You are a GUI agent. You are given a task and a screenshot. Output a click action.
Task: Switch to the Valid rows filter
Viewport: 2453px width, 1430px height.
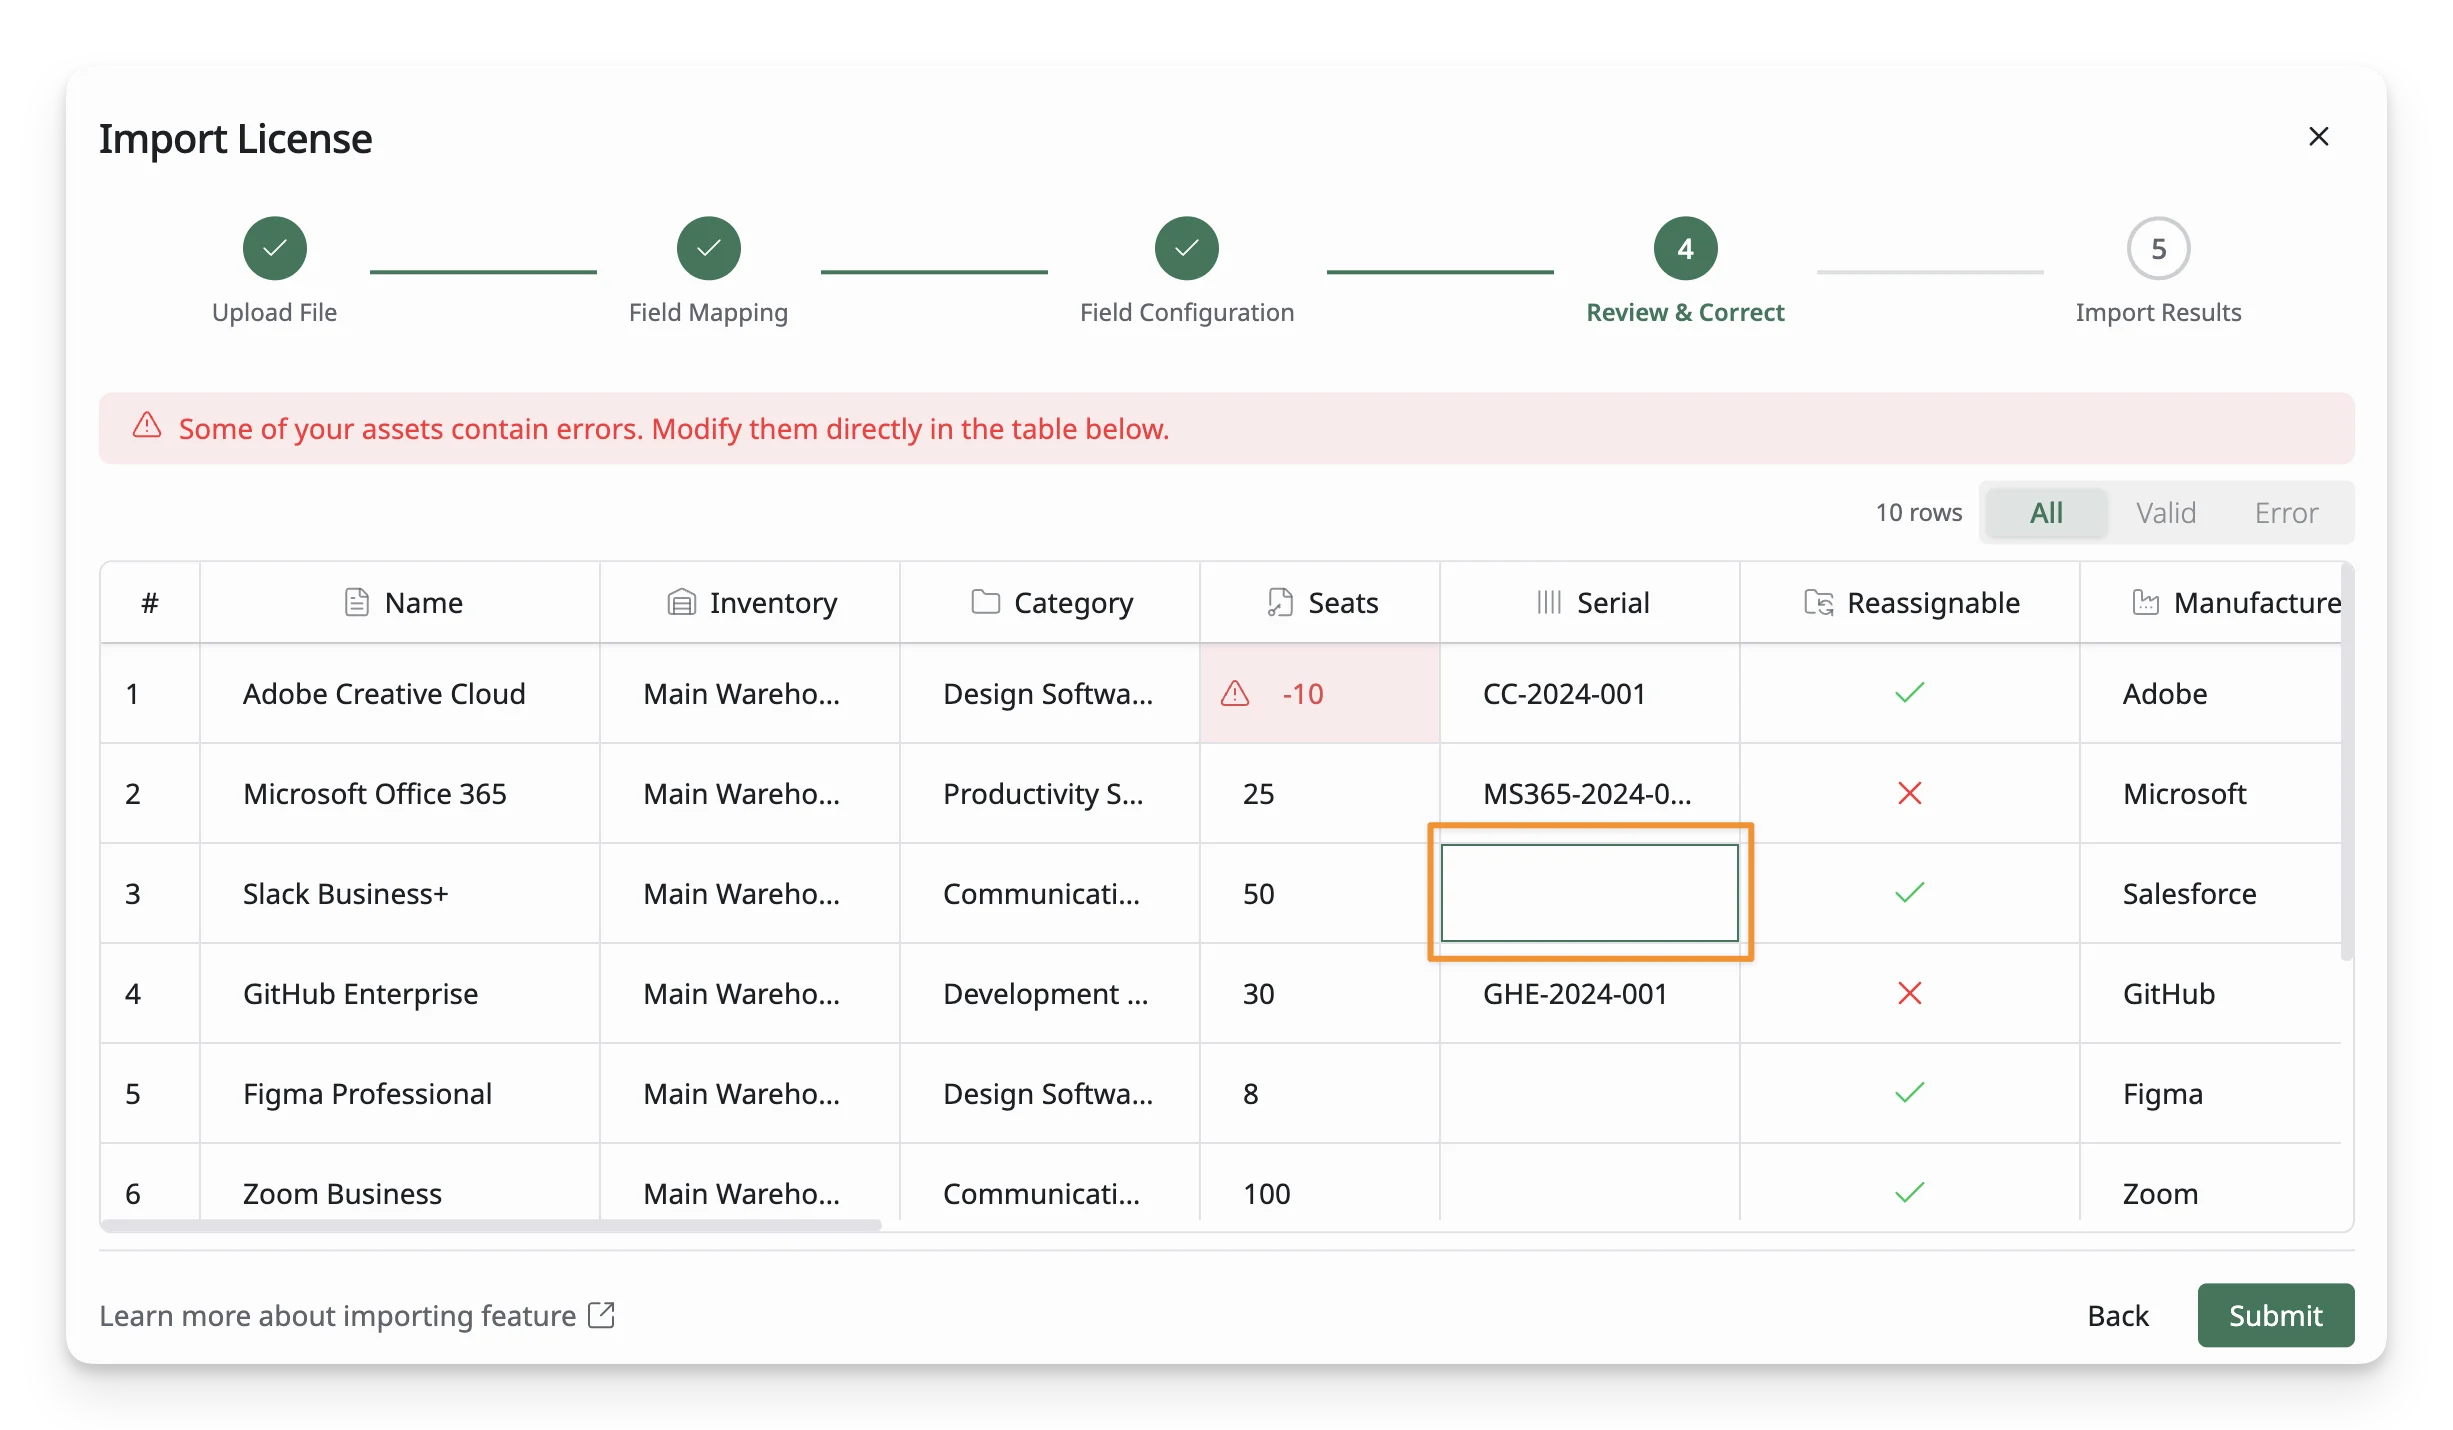[x=2165, y=512]
